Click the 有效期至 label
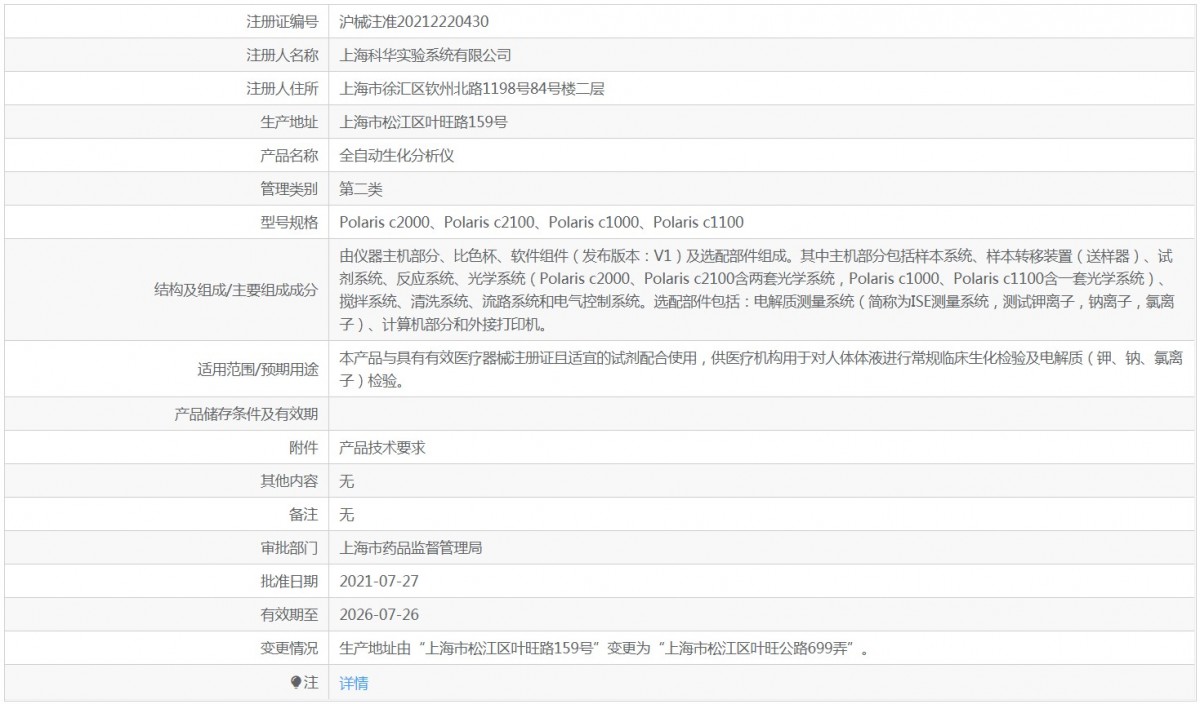The image size is (1200, 704). tap(289, 615)
